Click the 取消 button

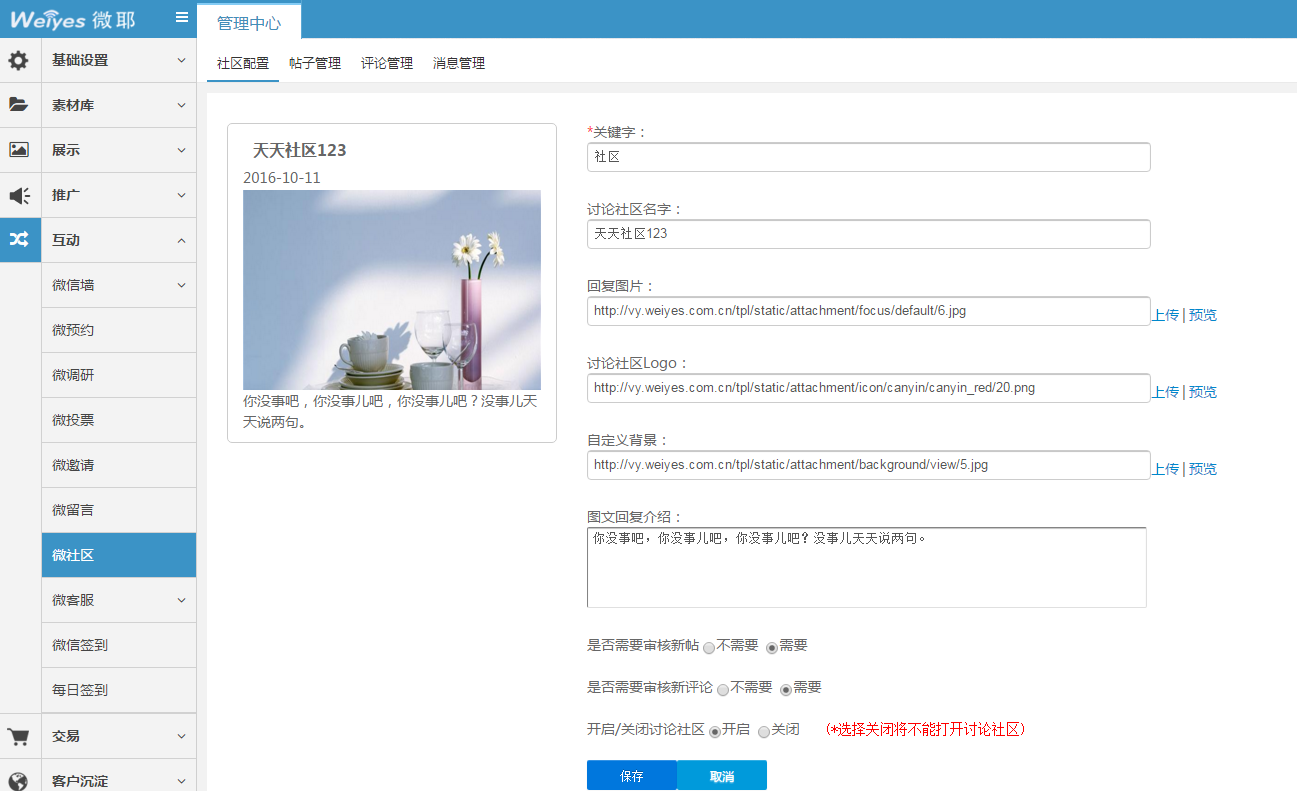722,776
